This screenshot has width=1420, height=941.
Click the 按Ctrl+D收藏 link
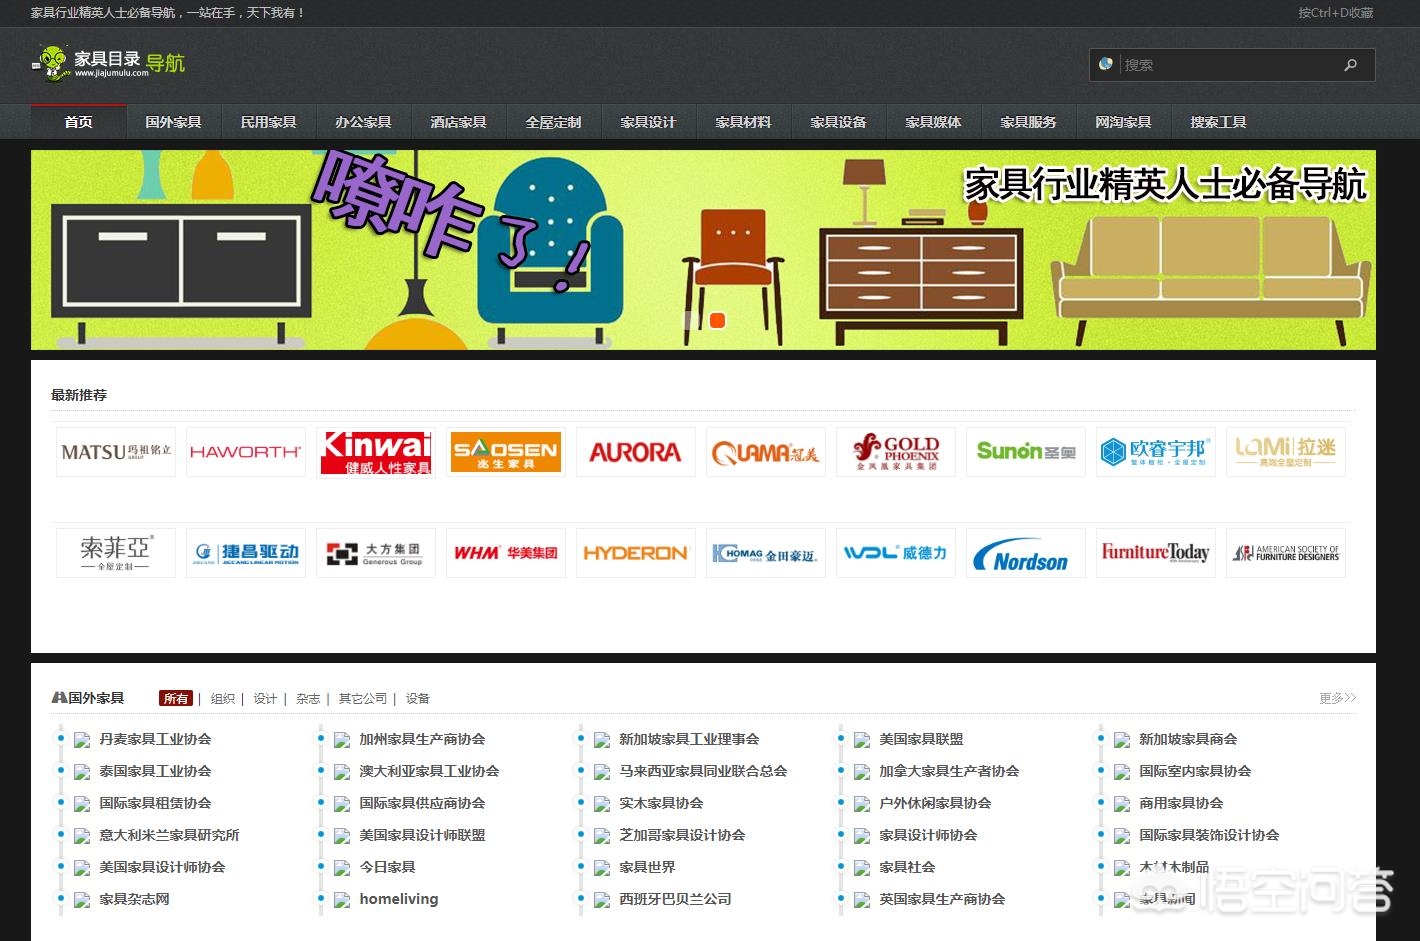pyautogui.click(x=1336, y=13)
